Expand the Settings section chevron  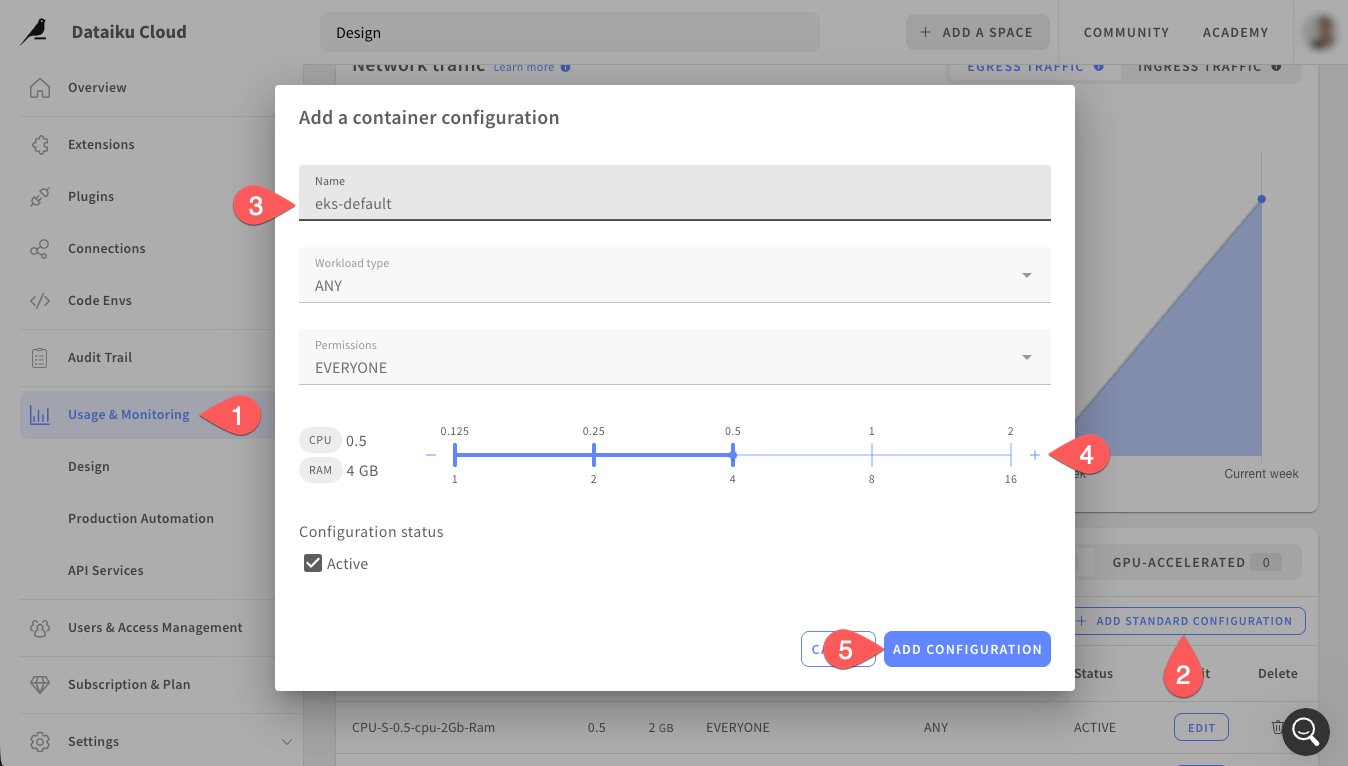[287, 742]
